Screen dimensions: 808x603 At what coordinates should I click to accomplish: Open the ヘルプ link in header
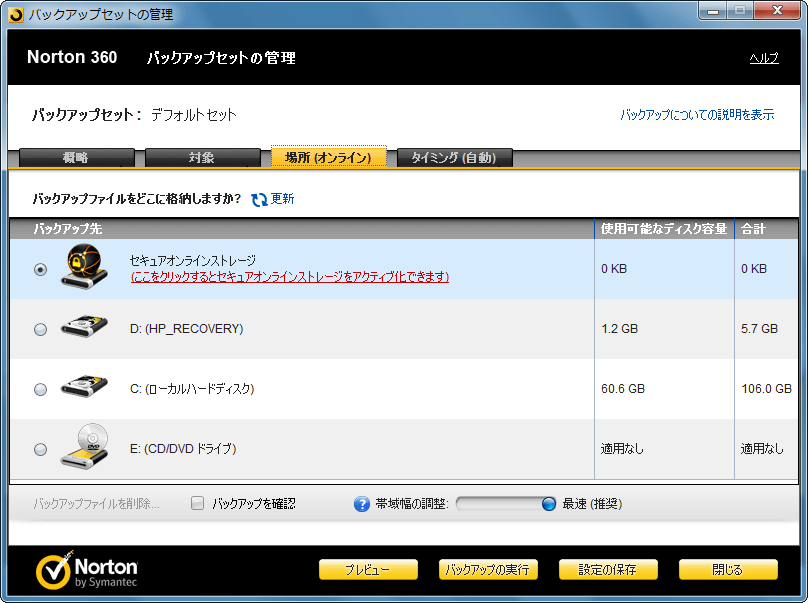point(764,58)
